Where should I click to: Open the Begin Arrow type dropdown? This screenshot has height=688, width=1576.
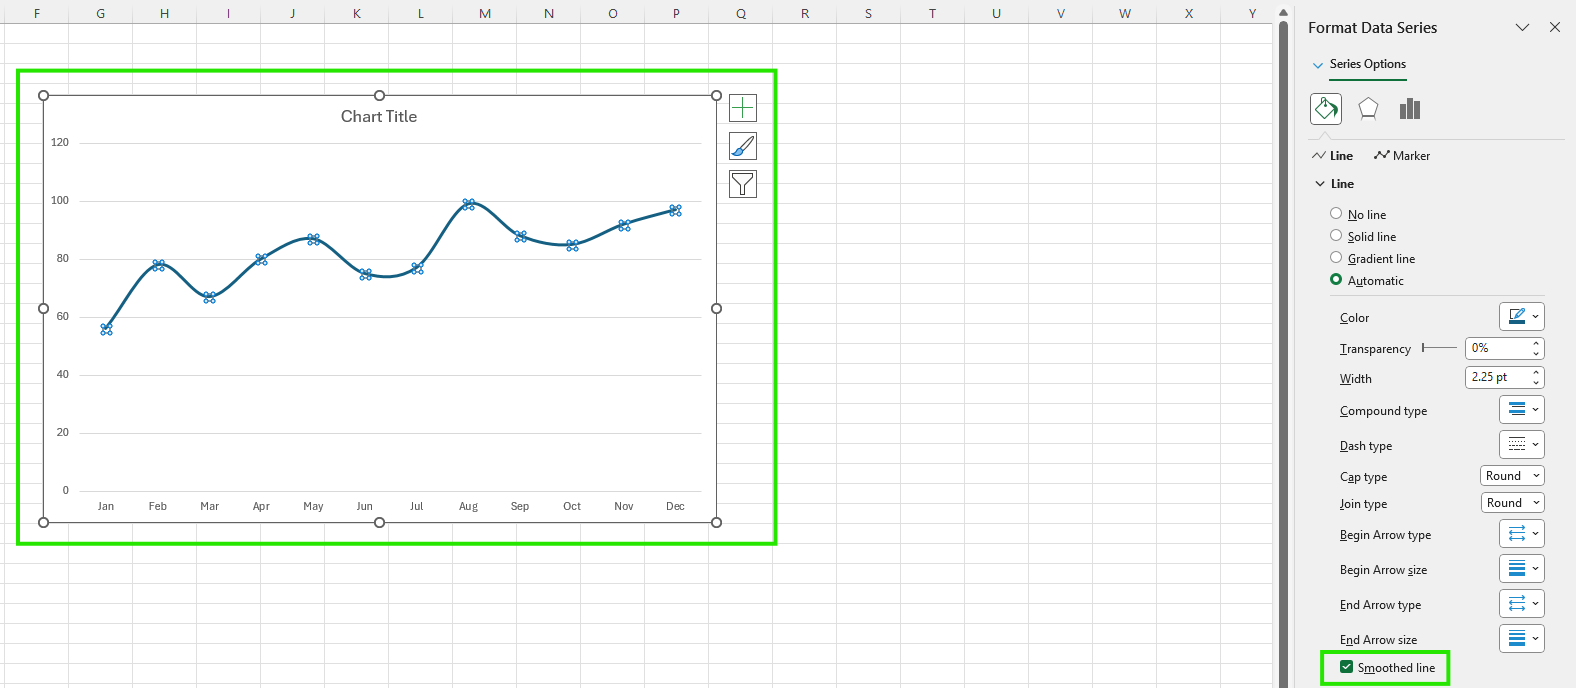click(x=1522, y=533)
